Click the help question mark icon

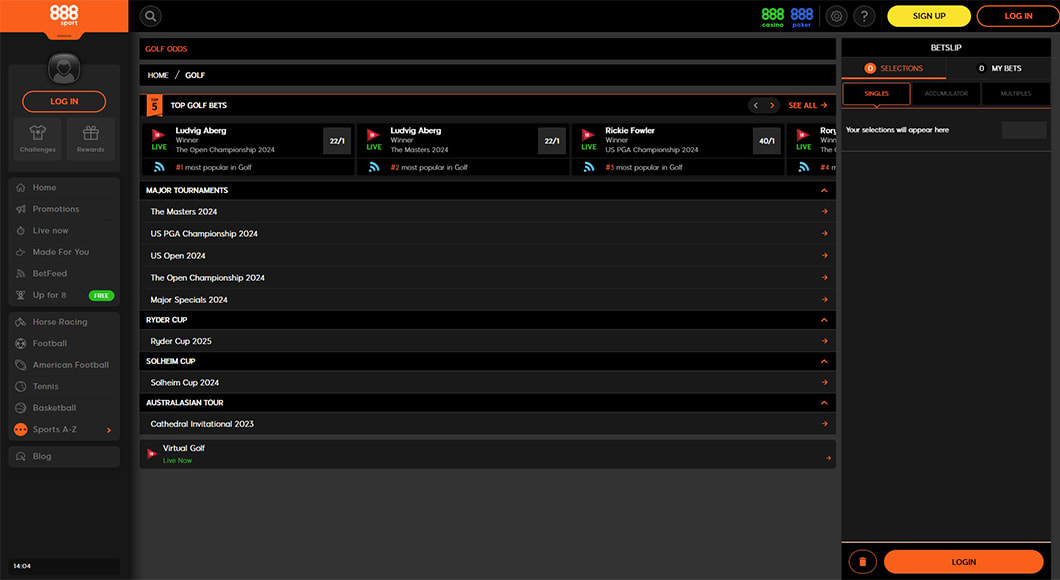(x=864, y=16)
